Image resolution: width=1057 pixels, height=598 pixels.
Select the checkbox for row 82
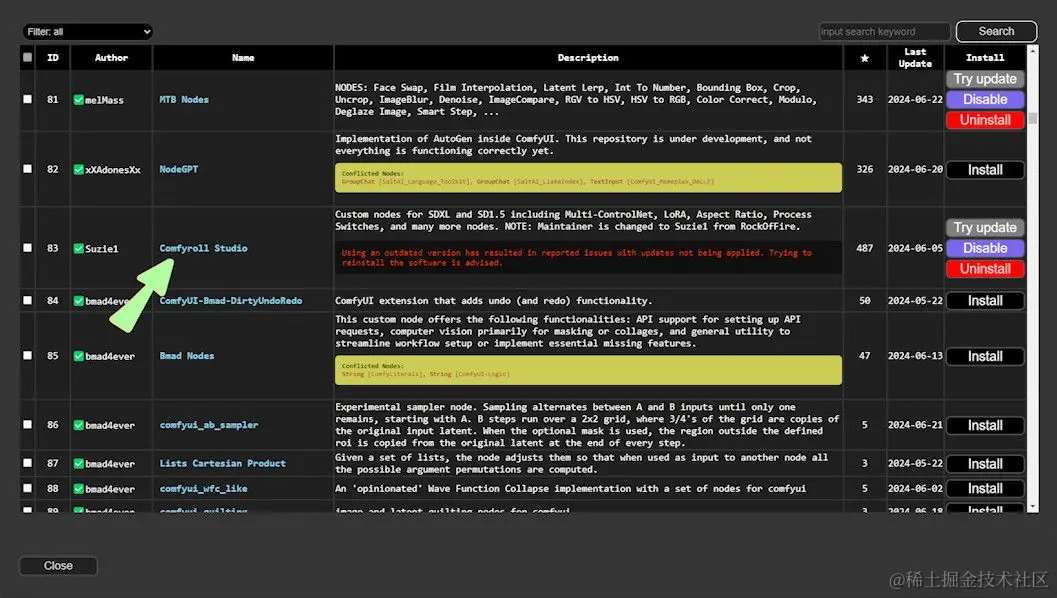[28, 169]
